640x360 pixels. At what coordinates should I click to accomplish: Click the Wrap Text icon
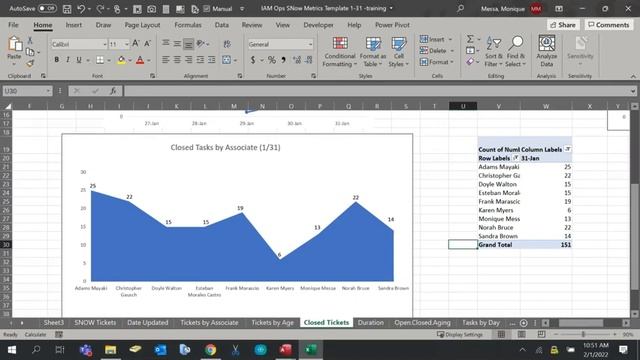[x=227, y=44]
